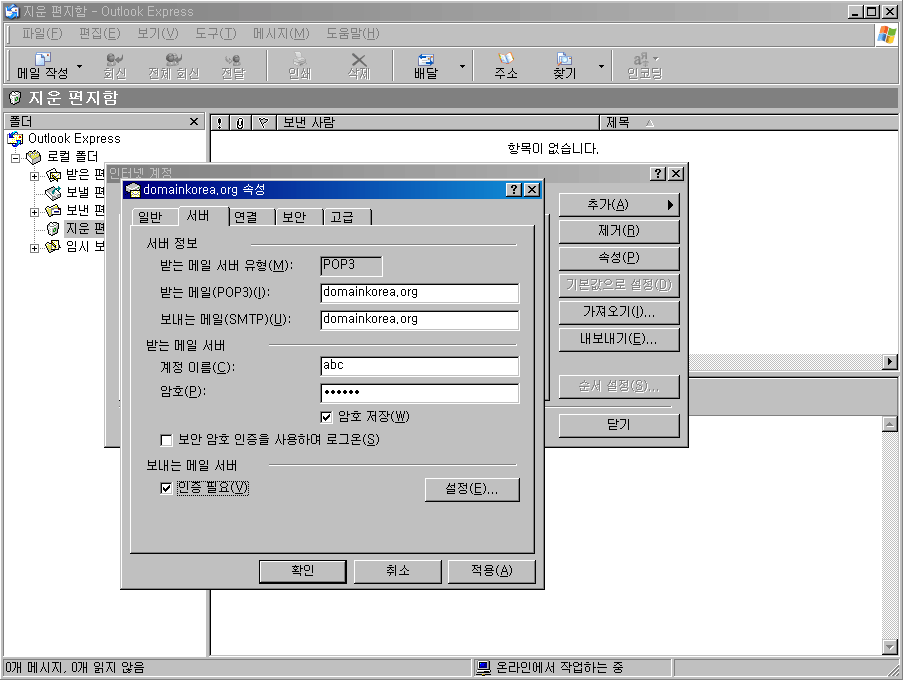This screenshot has width=903, height=680.
Task: Click the 속성(P) button in 인터넷 계정
Action: click(619, 259)
